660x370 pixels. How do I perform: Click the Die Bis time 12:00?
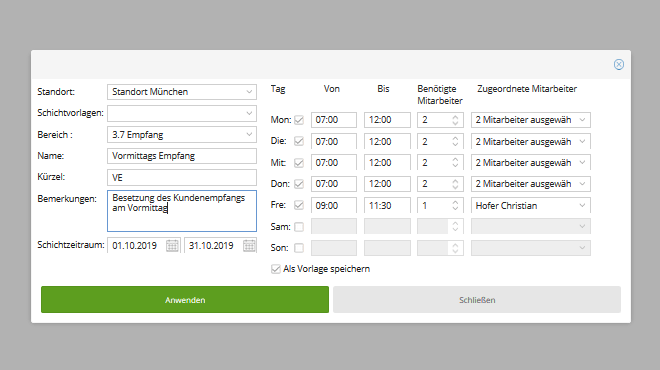tap(387, 141)
